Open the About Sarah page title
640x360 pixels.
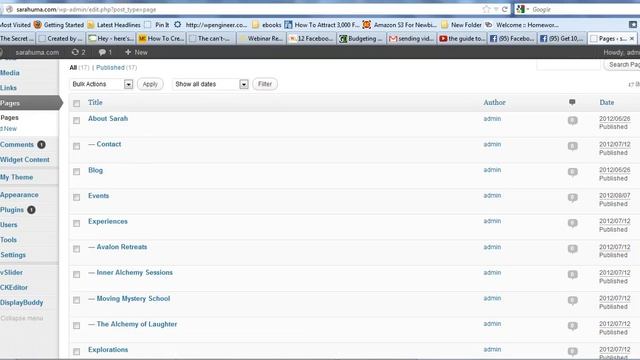click(x=108, y=118)
